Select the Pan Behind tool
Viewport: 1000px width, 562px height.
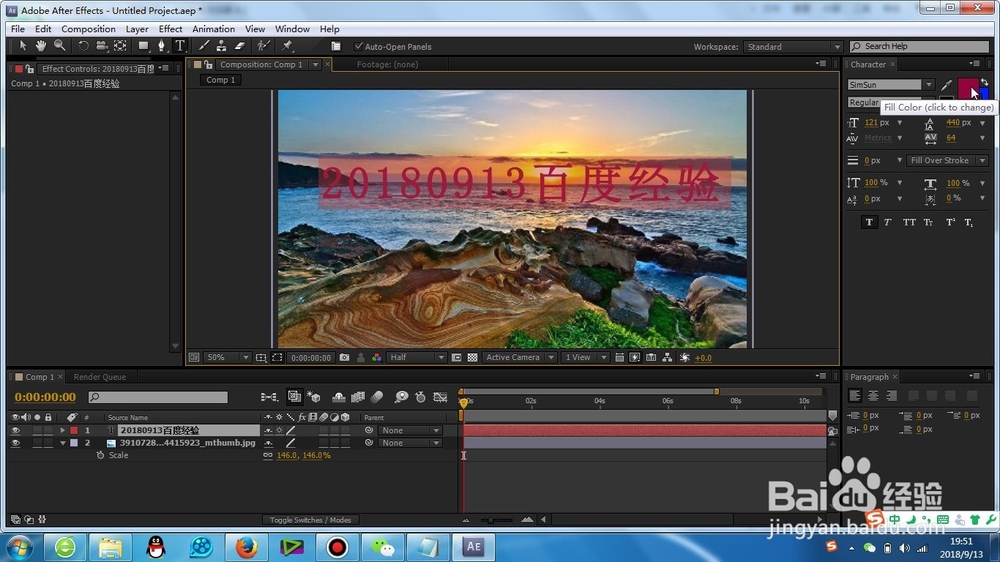120,46
